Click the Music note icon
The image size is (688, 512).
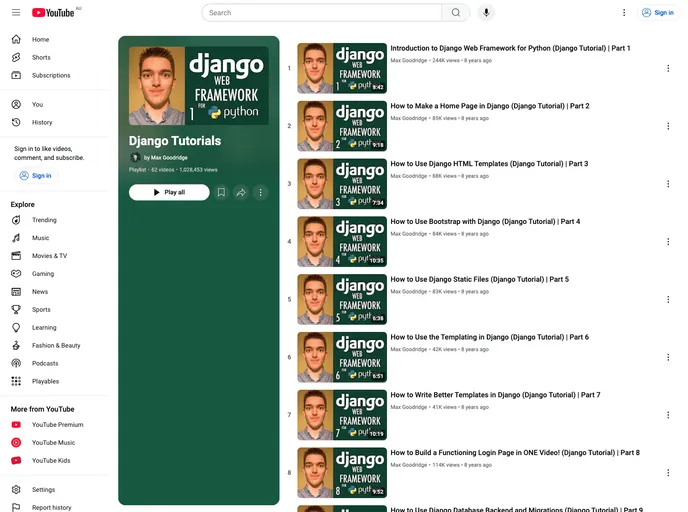coord(16,238)
